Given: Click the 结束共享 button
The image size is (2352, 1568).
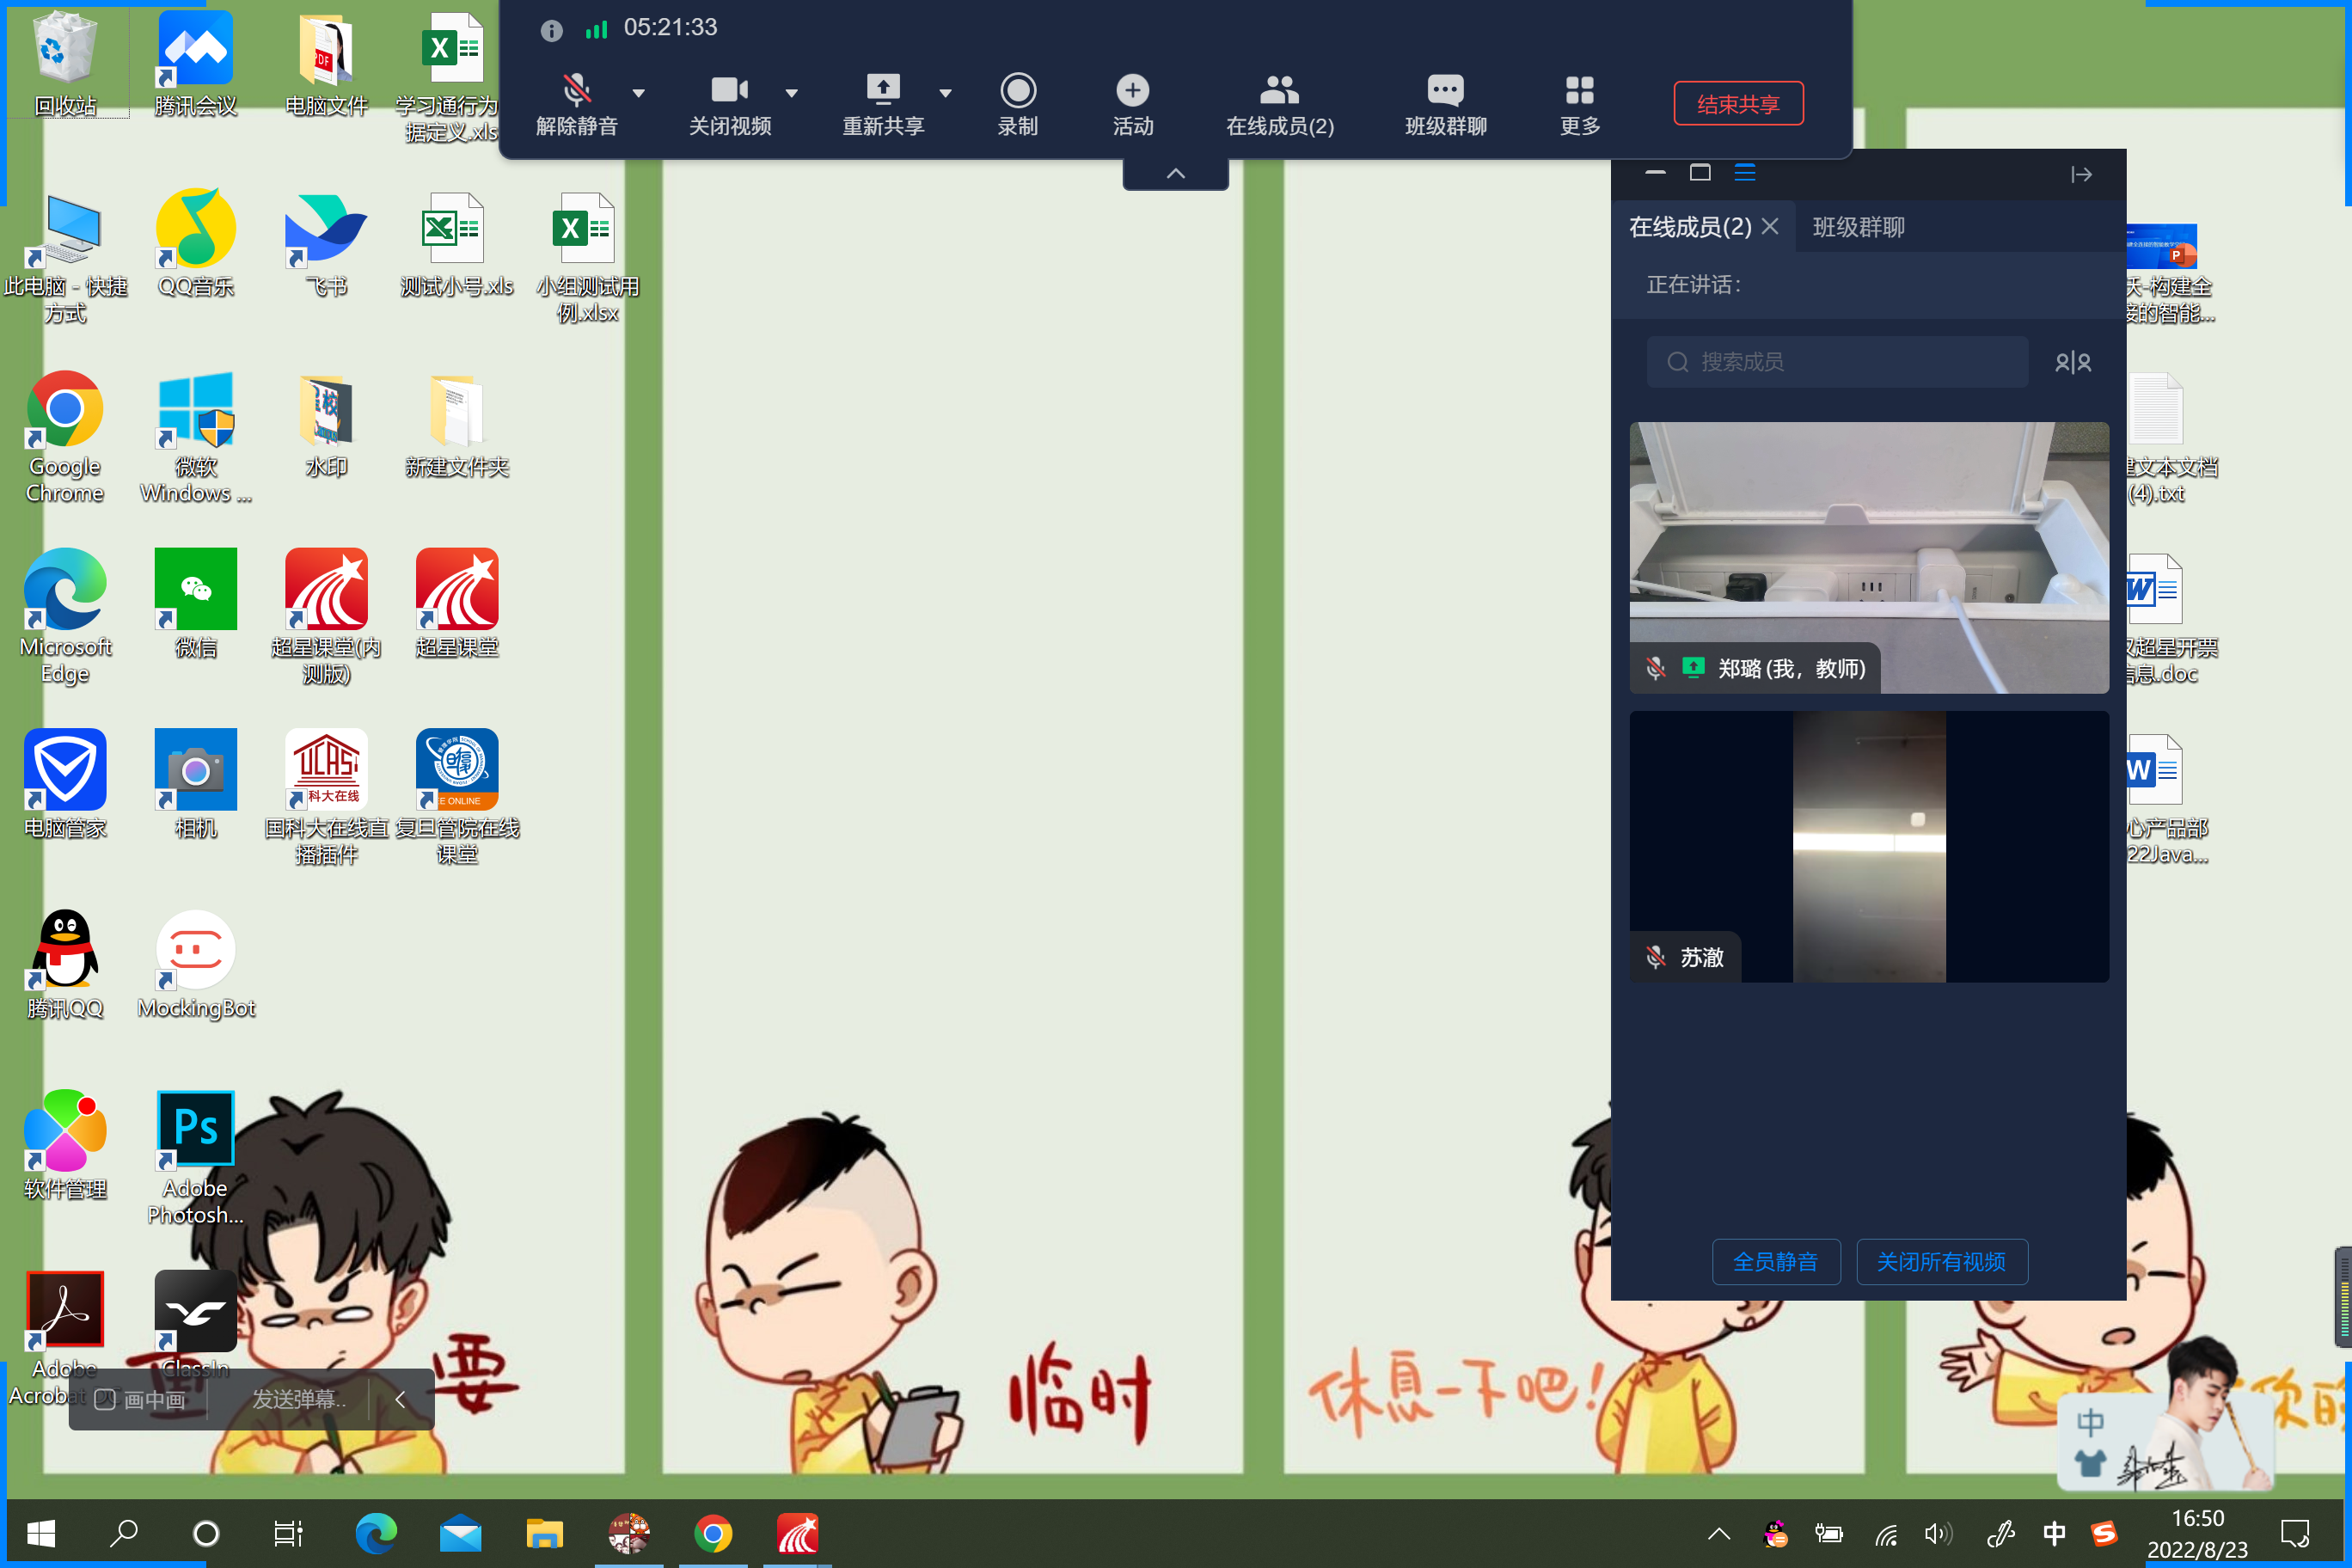Looking at the screenshot, I should point(1737,104).
